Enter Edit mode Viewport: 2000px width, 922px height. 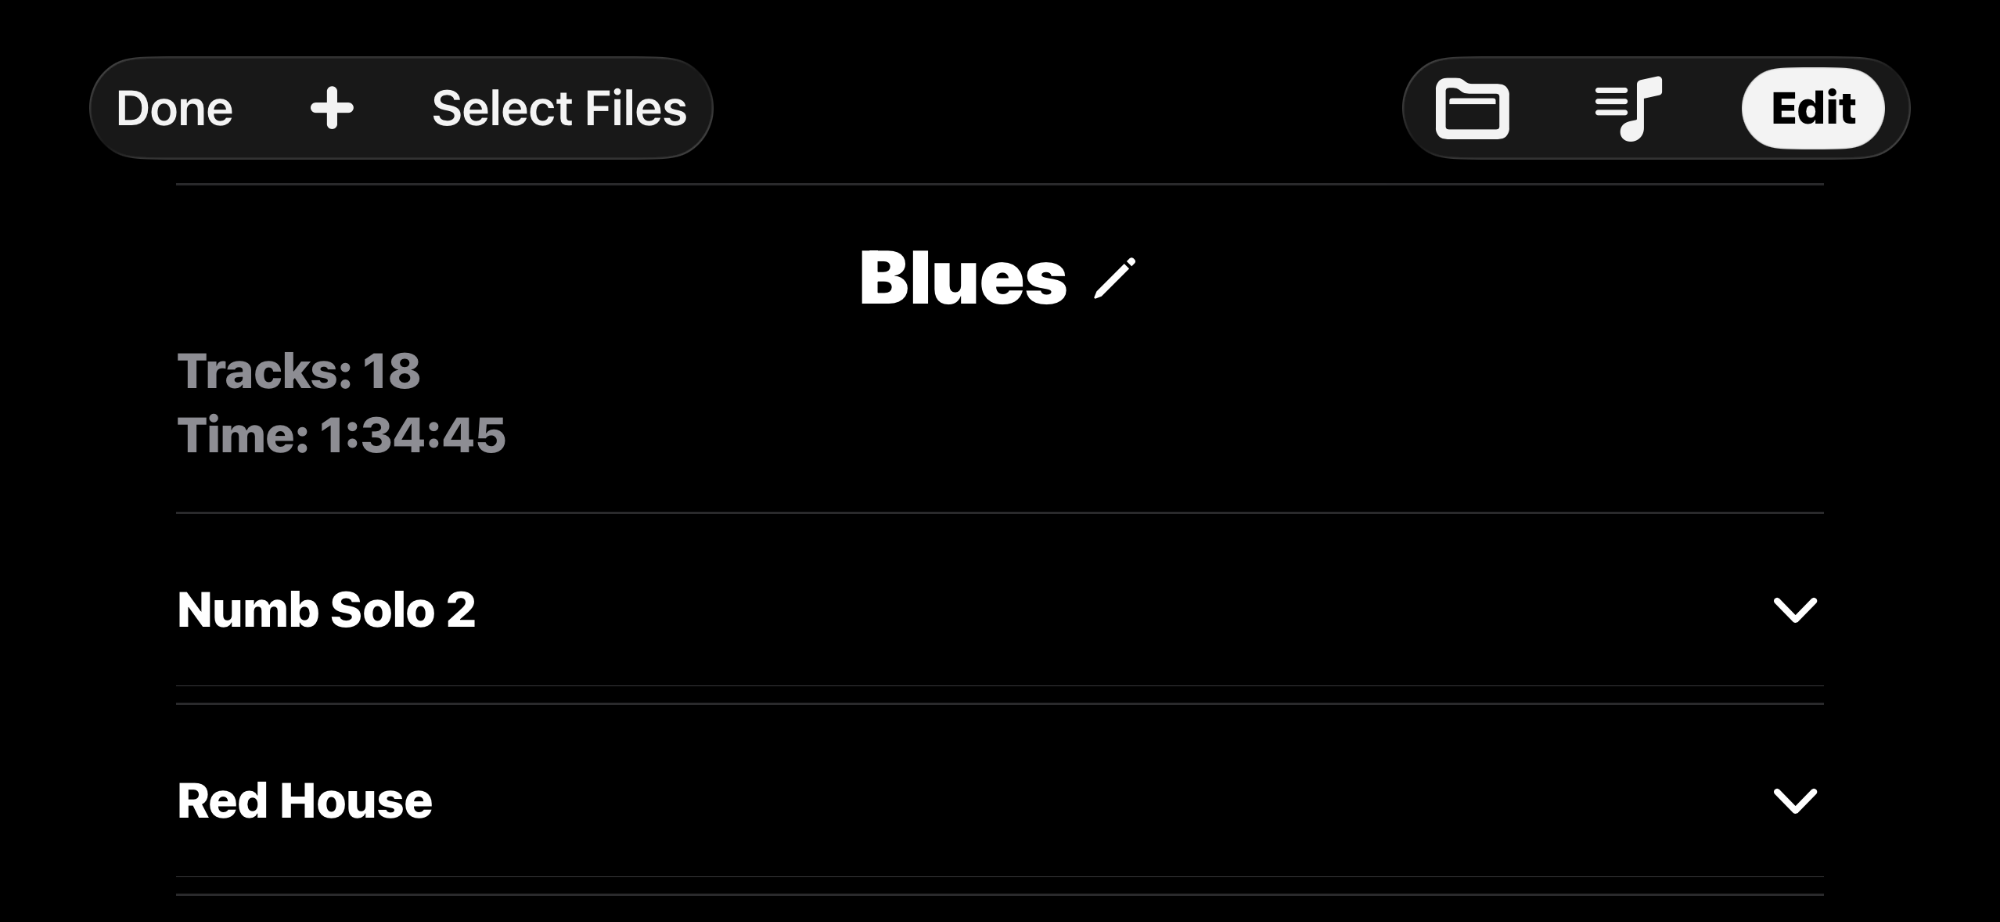[1813, 108]
